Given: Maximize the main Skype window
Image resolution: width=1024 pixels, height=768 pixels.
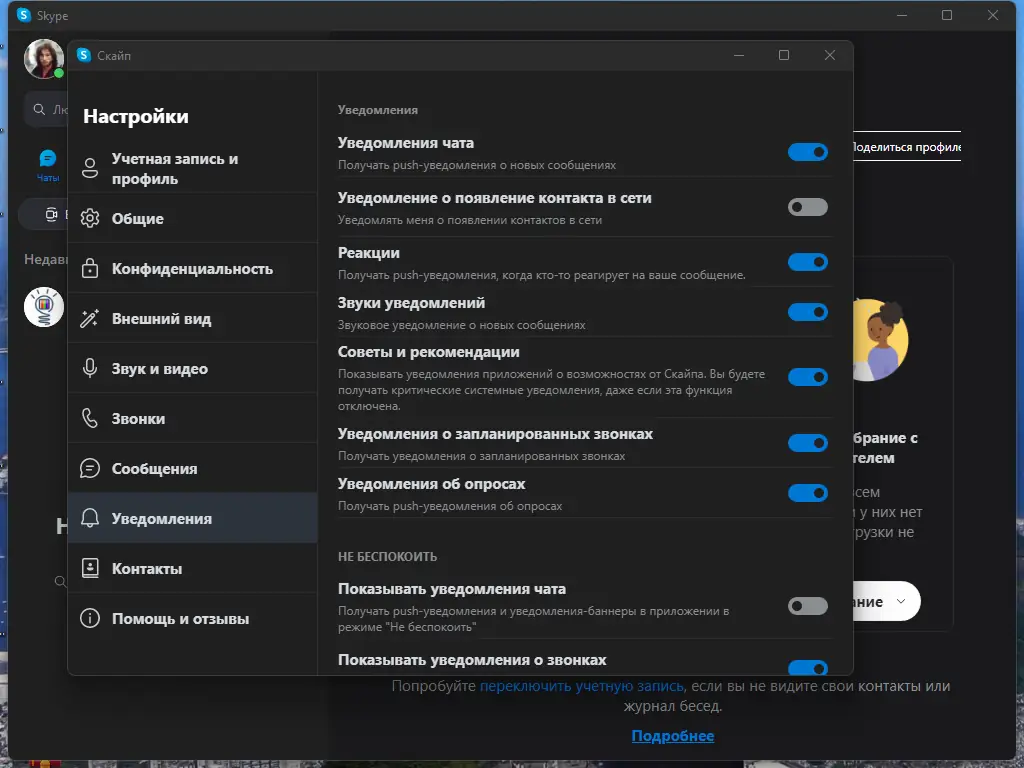Looking at the screenshot, I should tap(947, 15).
